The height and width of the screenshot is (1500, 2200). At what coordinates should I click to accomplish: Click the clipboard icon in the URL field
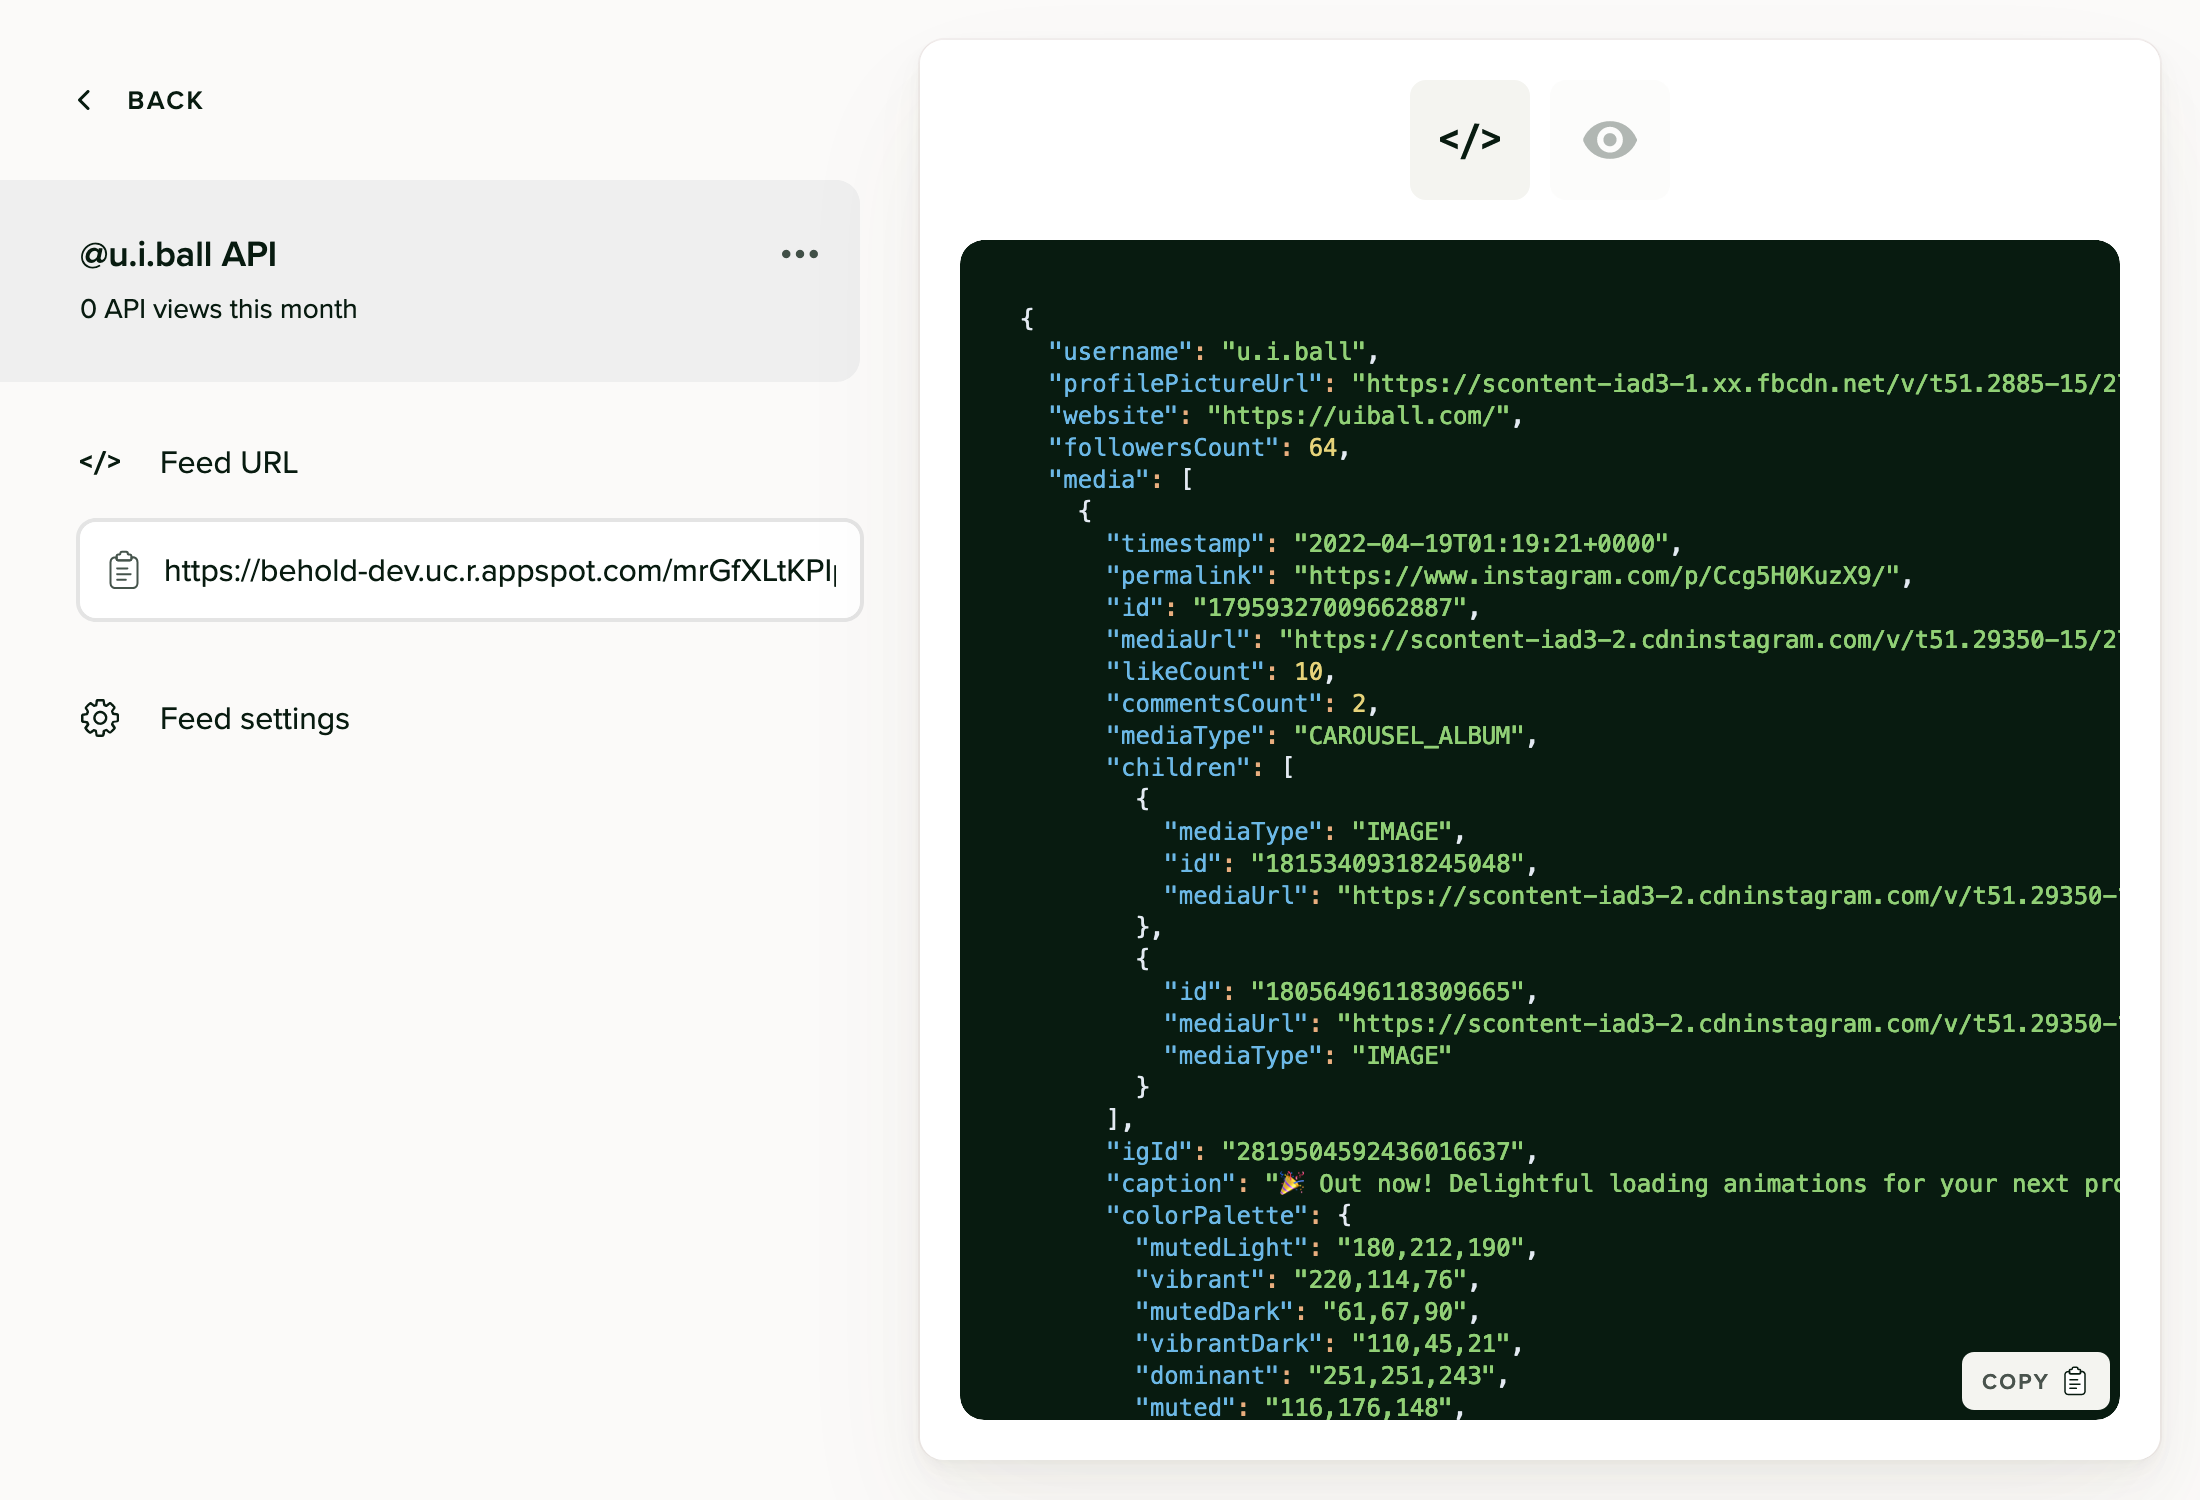124,570
